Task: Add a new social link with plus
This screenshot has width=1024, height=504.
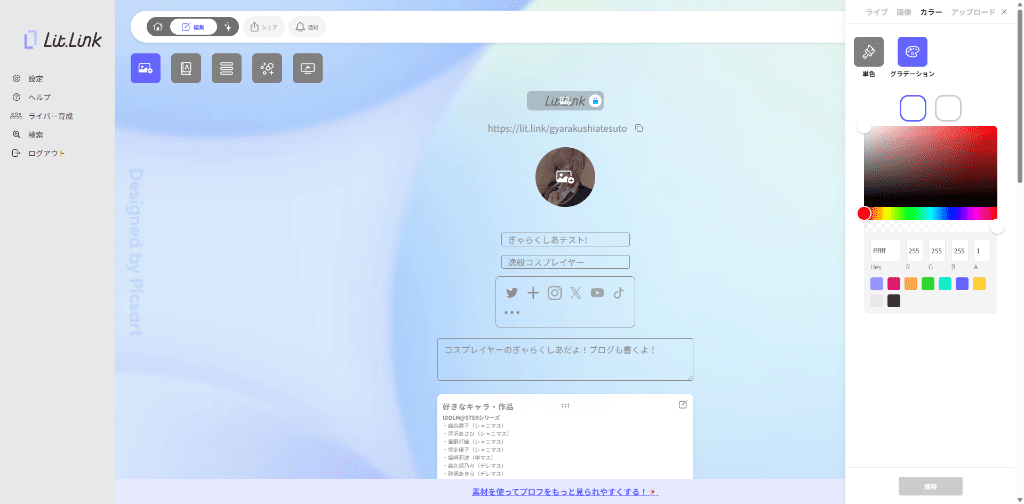Action: pos(533,293)
